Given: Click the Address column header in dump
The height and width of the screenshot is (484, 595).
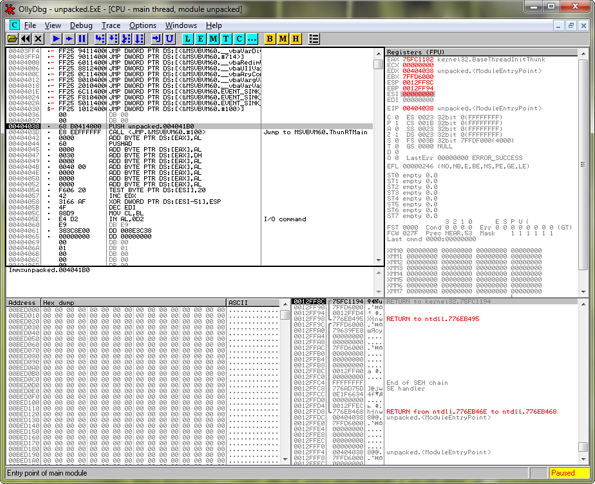Looking at the screenshot, I should pyautogui.click(x=23, y=303).
